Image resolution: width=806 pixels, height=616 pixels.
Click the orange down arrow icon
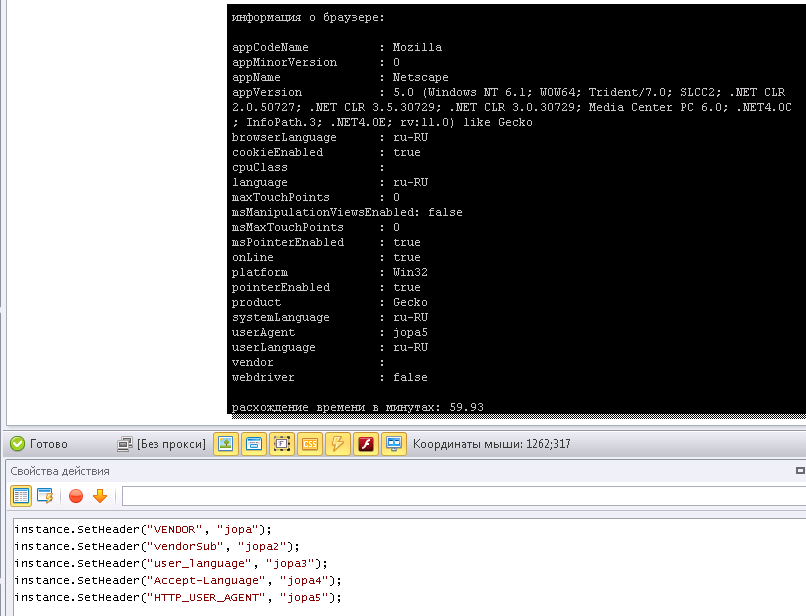click(x=100, y=496)
